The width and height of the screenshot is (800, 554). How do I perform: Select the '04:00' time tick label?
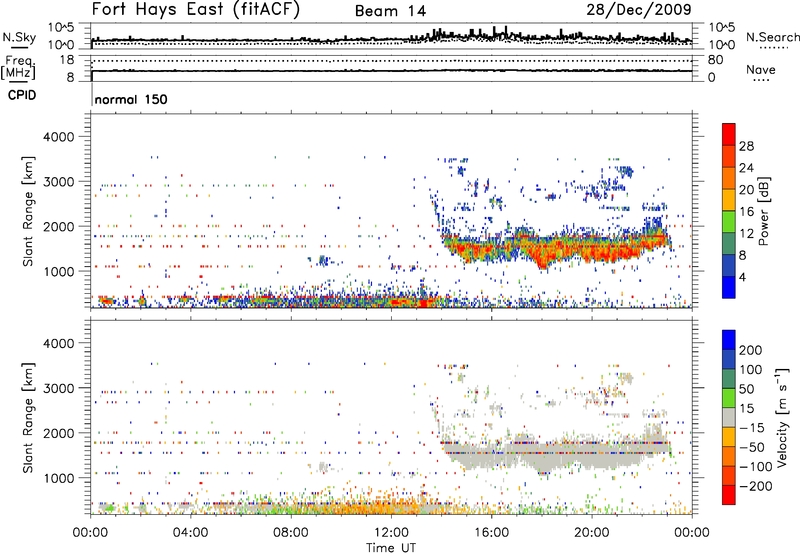tap(190, 533)
